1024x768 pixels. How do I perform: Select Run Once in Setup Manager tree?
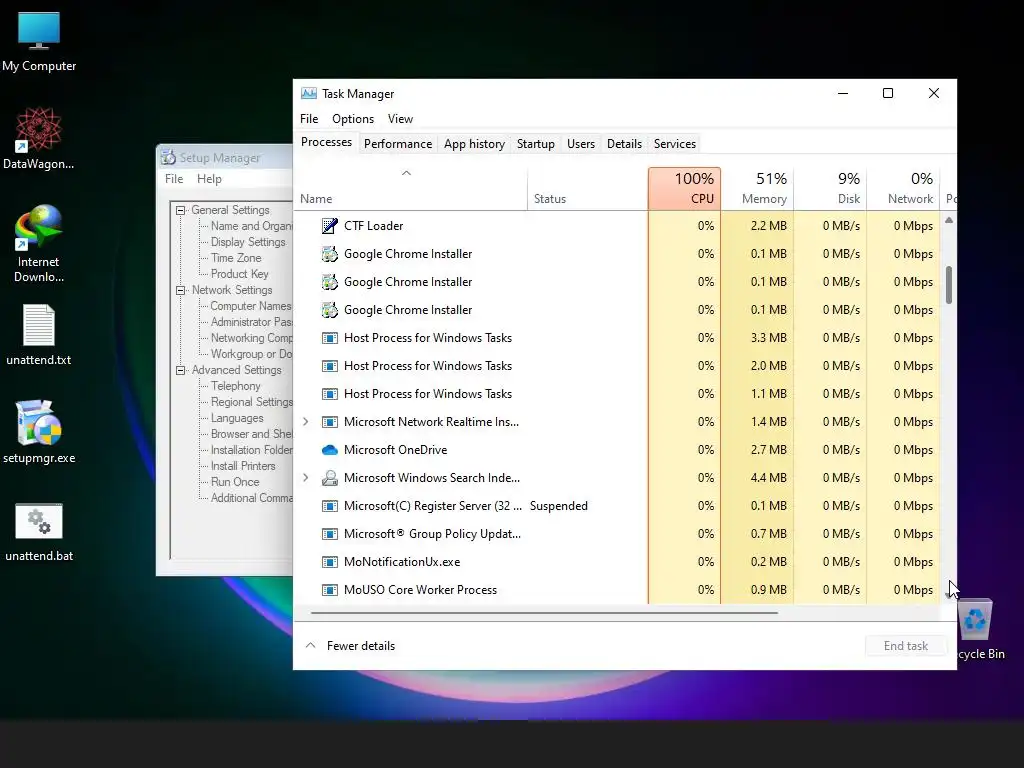pos(234,483)
